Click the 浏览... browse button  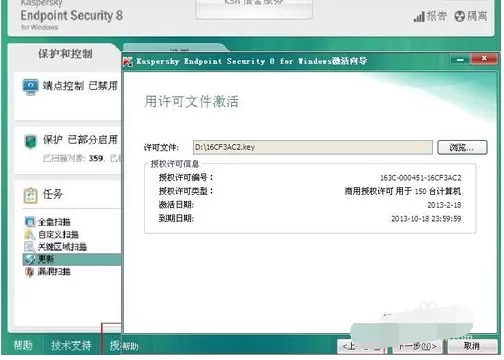pos(462,147)
